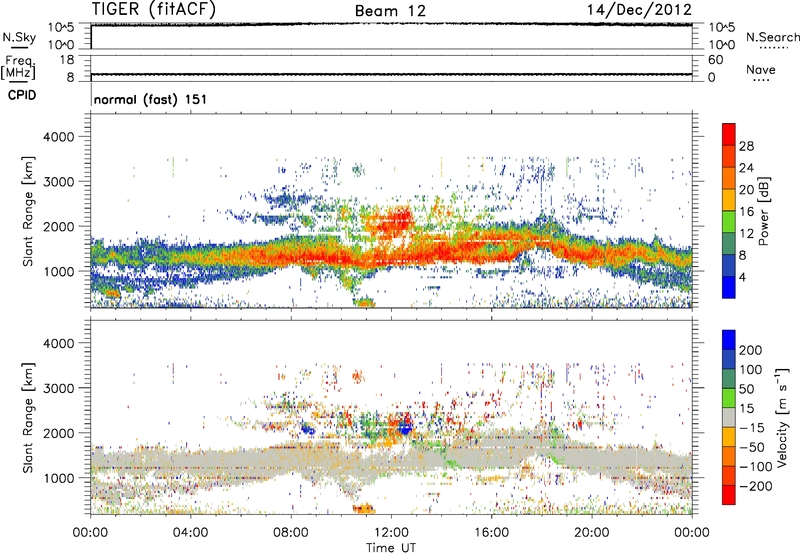The width and height of the screenshot is (800, 554).
Task: Click the 'Nave' legend label
Action: coord(761,69)
